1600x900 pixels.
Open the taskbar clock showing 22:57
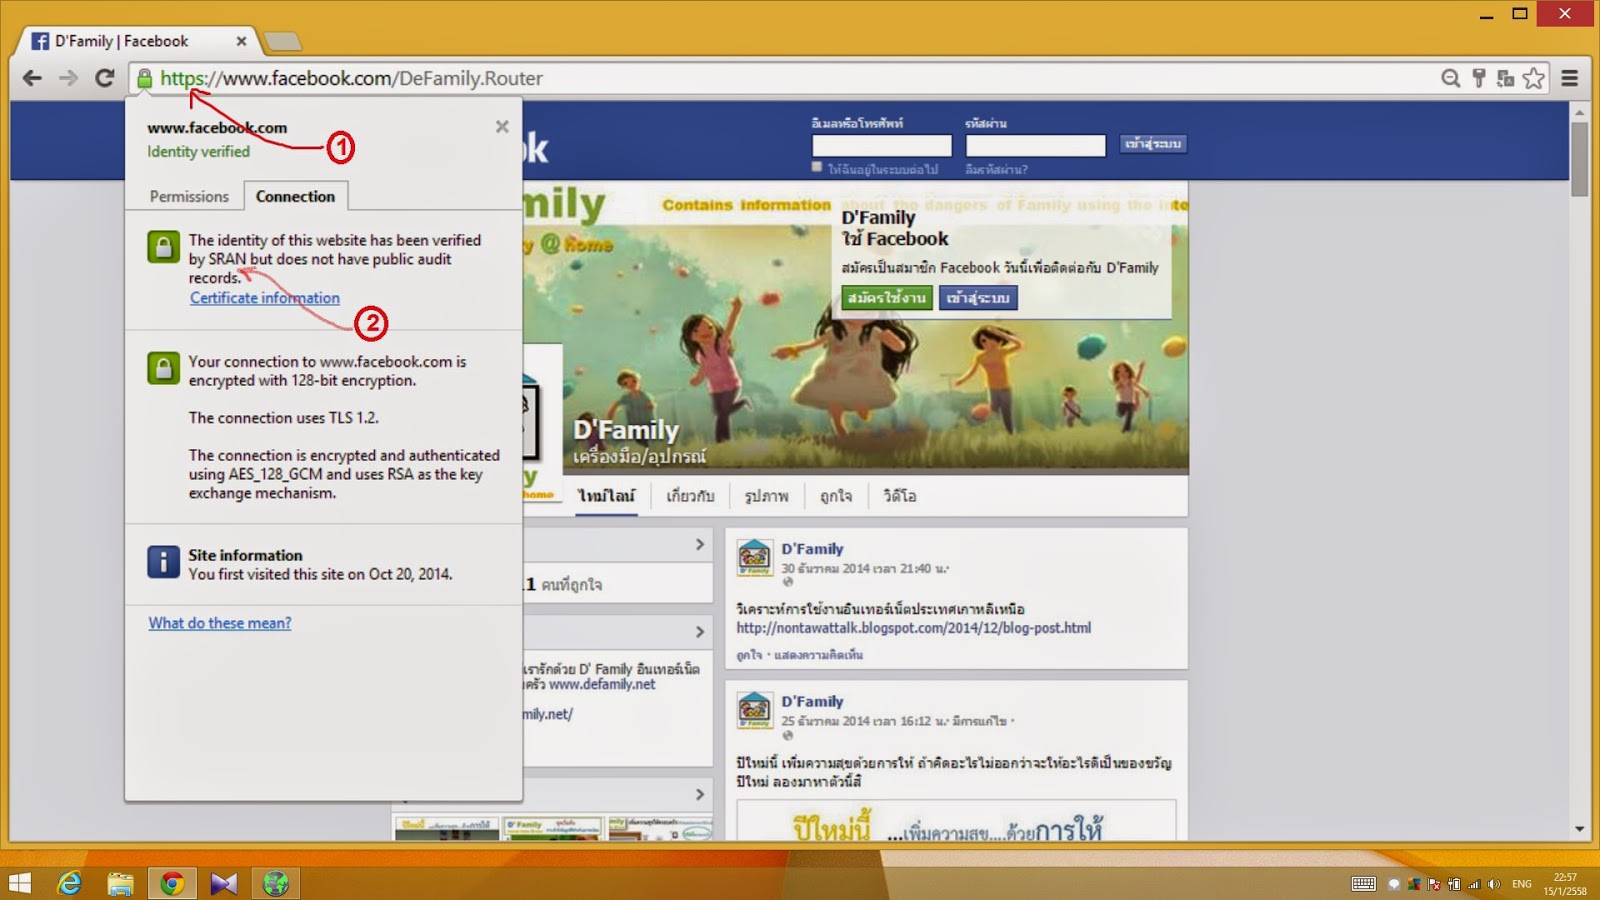coord(1565,884)
